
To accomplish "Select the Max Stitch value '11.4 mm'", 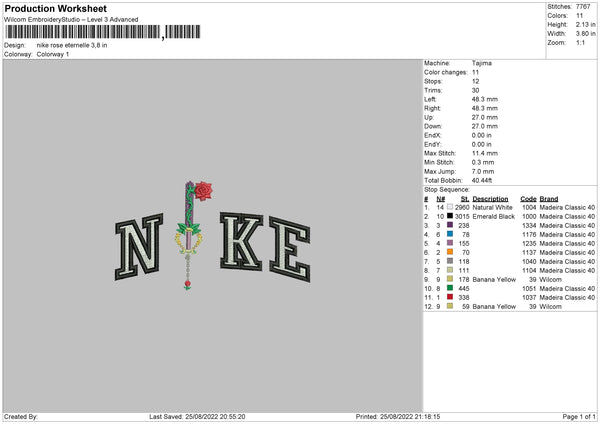I will click(484, 153).
